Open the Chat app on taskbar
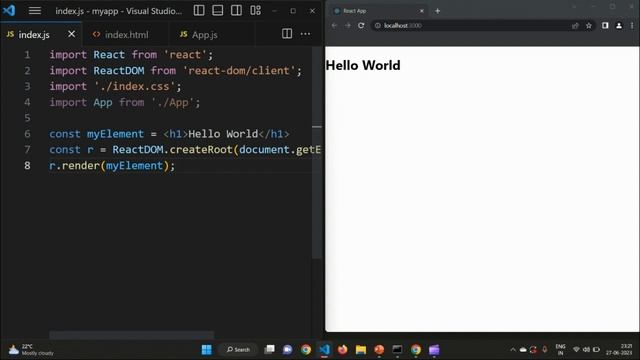Viewport: 640px width, 360px height. [x=287, y=350]
